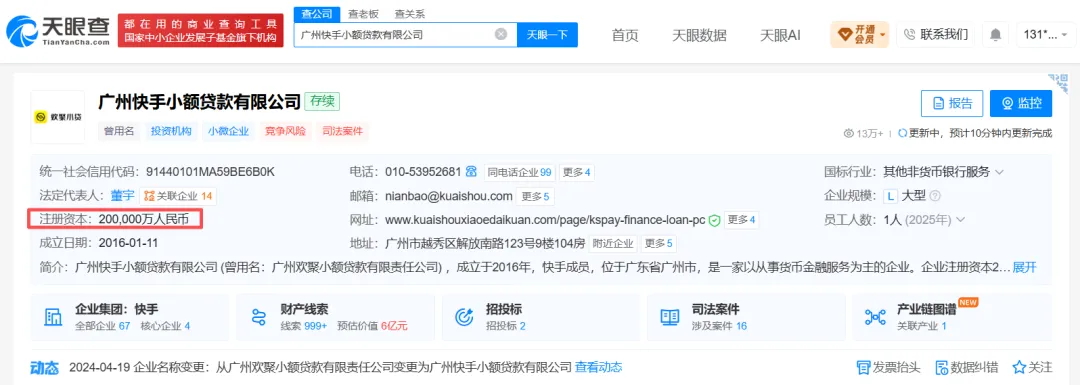Open the notifications bell
Image resolution: width=1080 pixels, height=385 pixels.
click(995, 34)
